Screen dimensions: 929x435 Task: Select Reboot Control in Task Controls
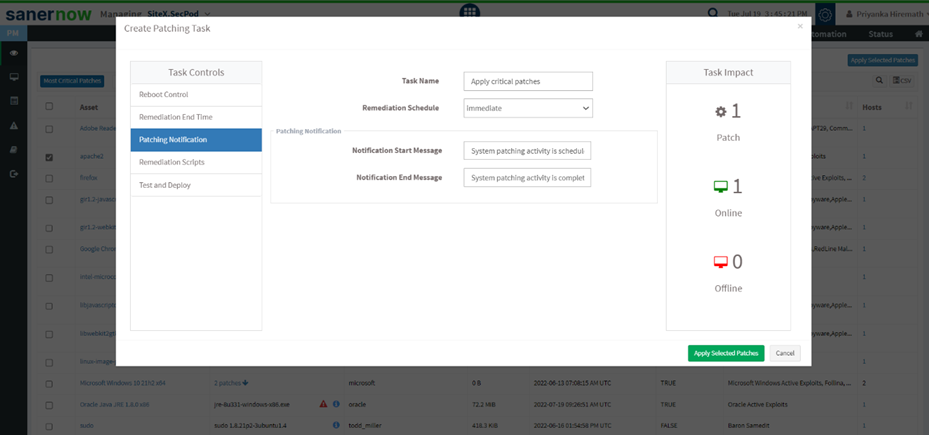[196, 95]
